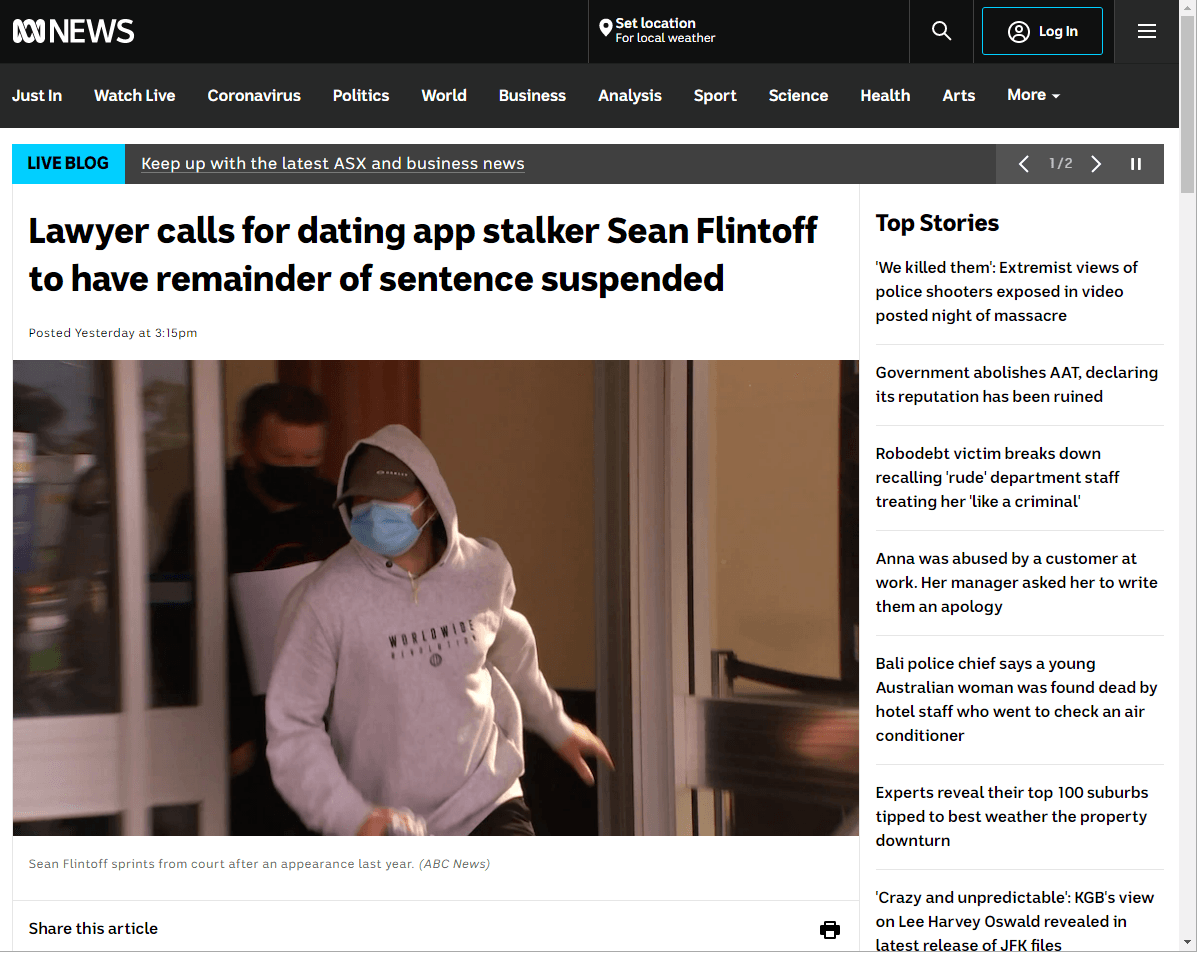Viewport: 1202px width, 967px height.
Task: Click the Sean Flintoff article photo
Action: click(436, 598)
